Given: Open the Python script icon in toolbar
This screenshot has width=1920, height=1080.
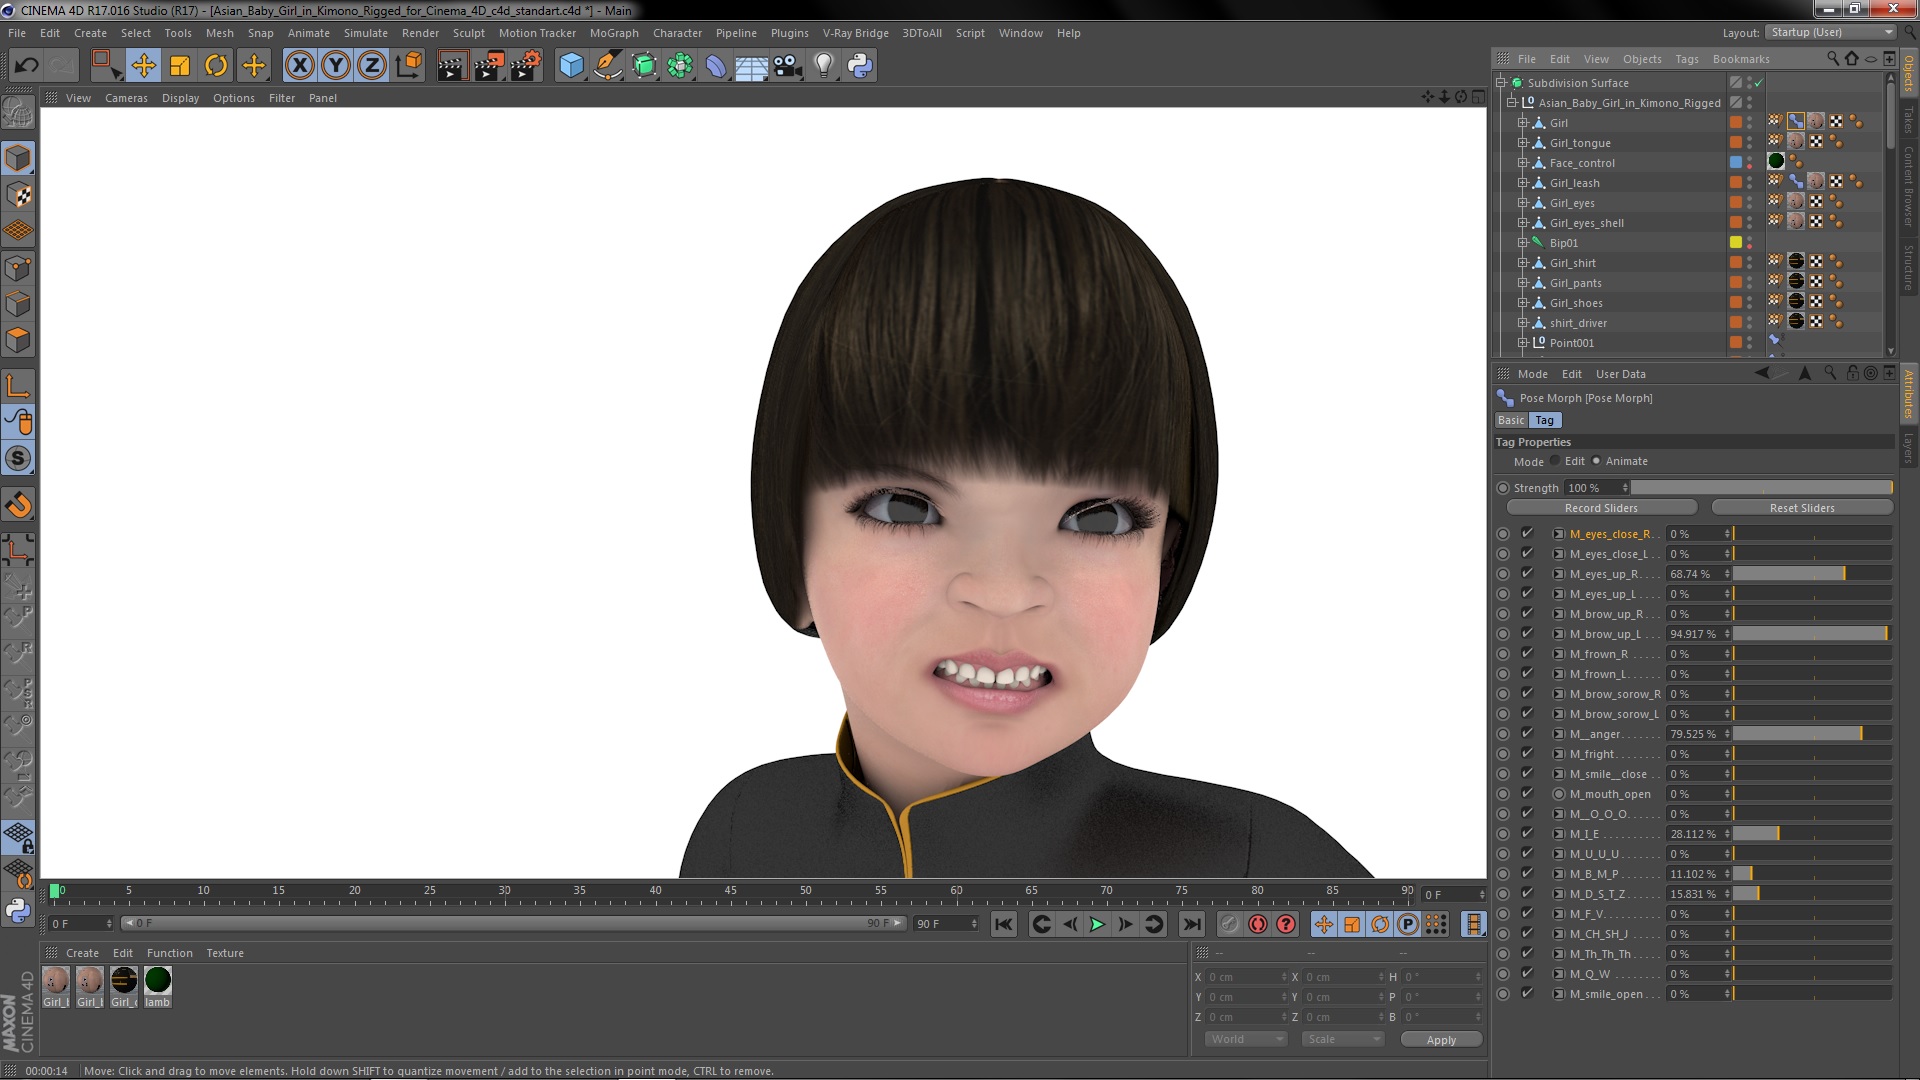Looking at the screenshot, I should click(x=860, y=66).
